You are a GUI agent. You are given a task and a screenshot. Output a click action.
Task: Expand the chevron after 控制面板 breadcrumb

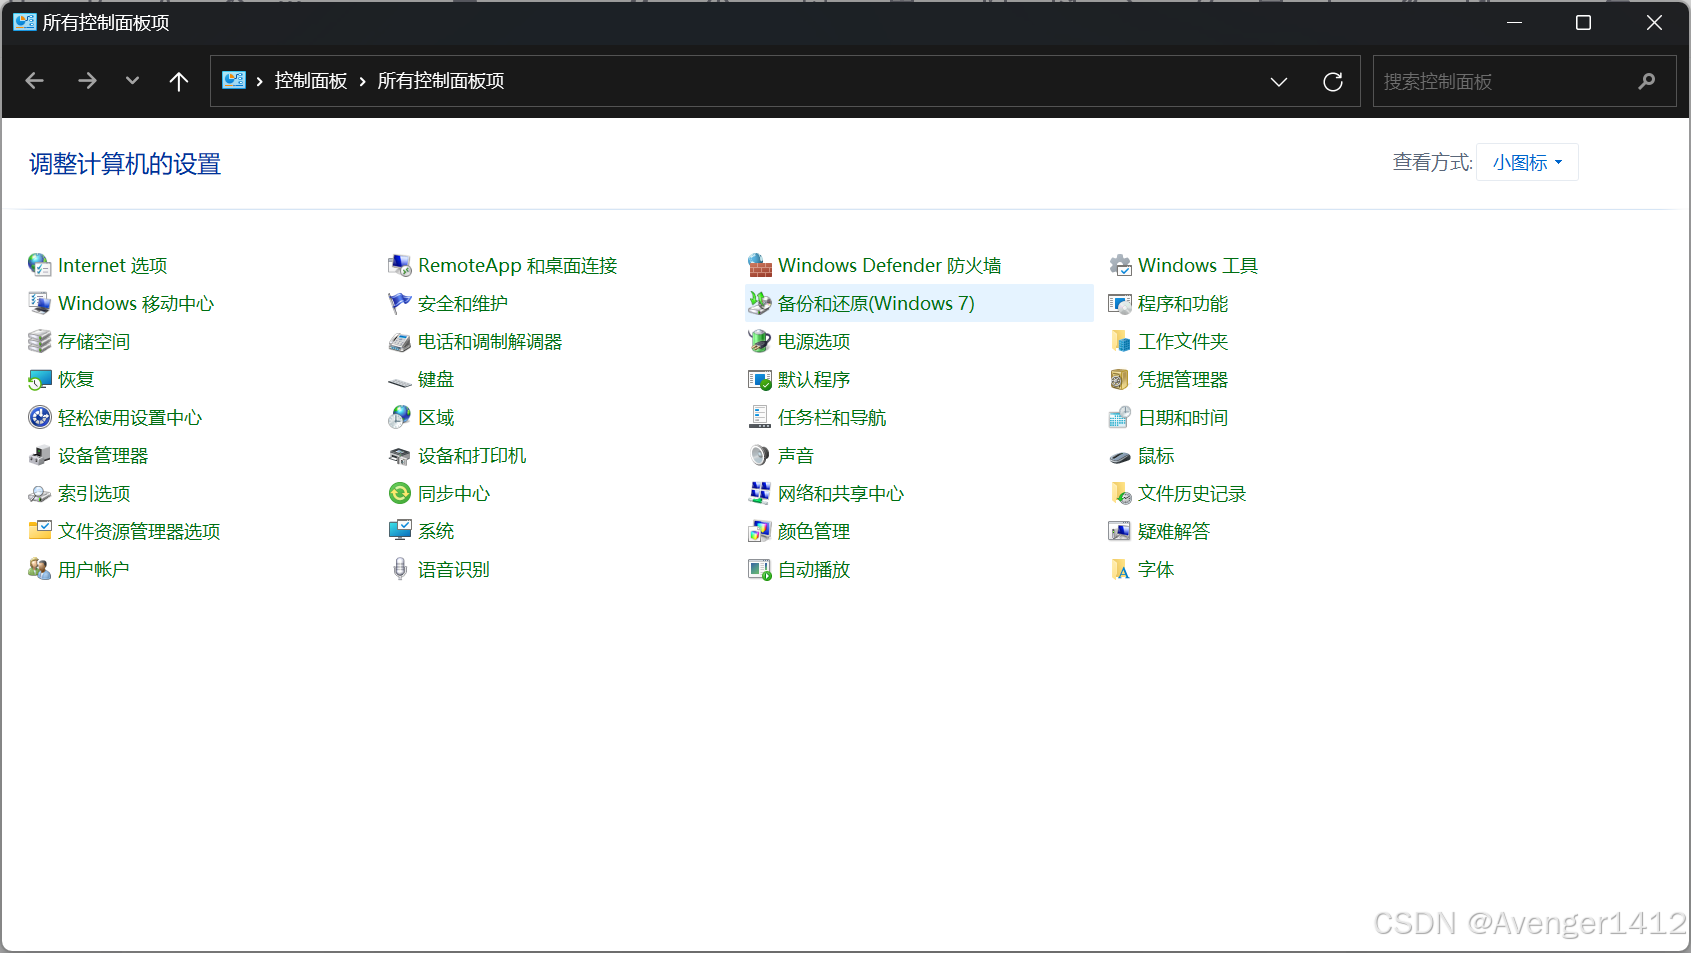click(362, 81)
